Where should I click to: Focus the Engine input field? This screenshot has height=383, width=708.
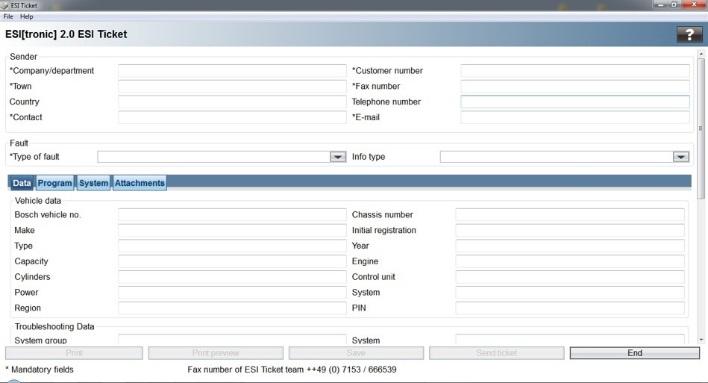pyautogui.click(x=570, y=261)
